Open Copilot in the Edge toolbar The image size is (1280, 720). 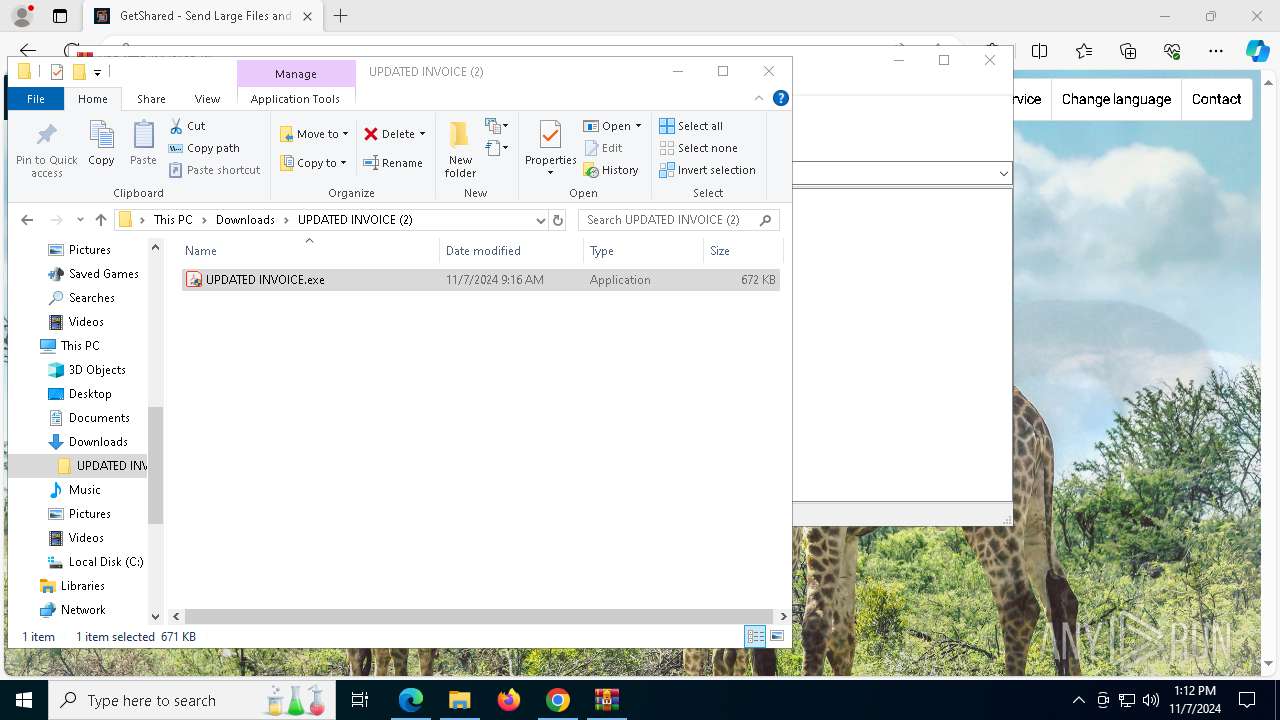1257,51
